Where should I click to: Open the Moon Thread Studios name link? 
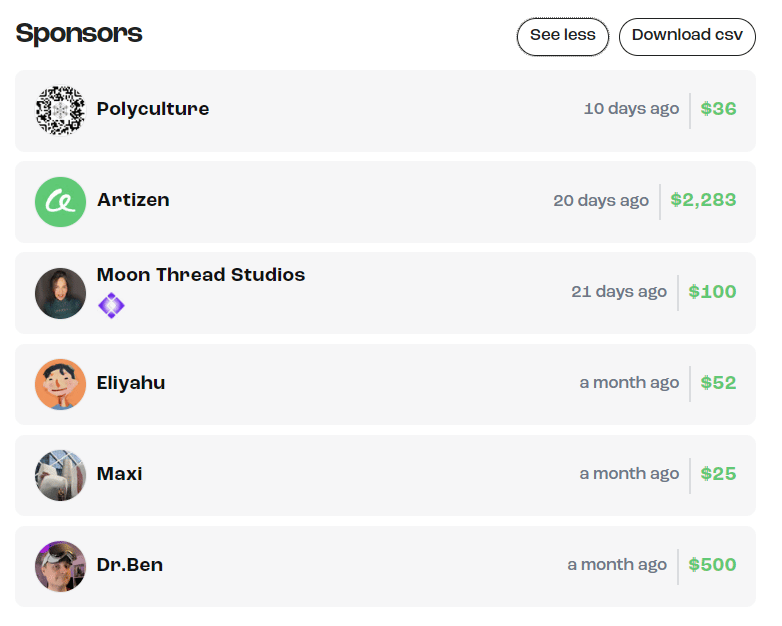(201, 275)
